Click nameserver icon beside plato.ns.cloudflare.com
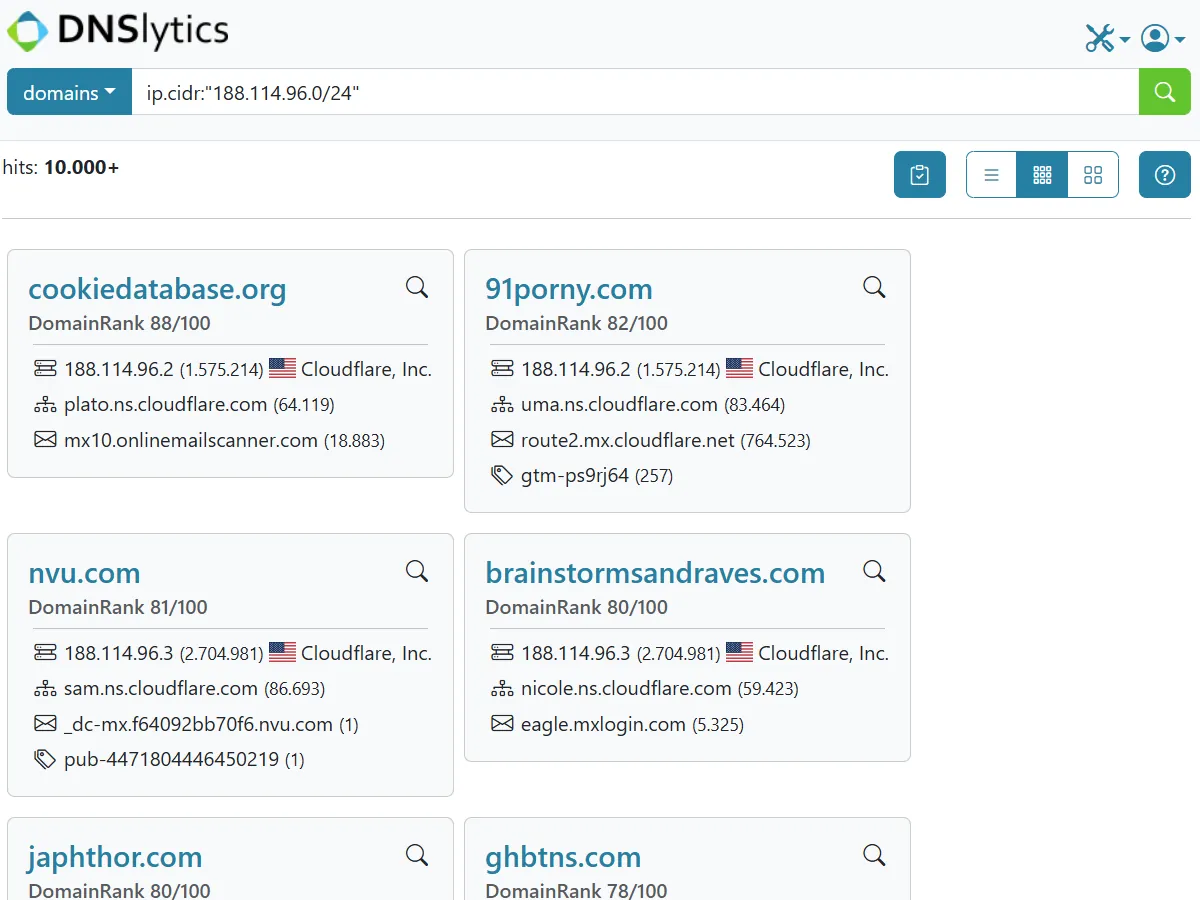The height and width of the screenshot is (900, 1200). 45,405
